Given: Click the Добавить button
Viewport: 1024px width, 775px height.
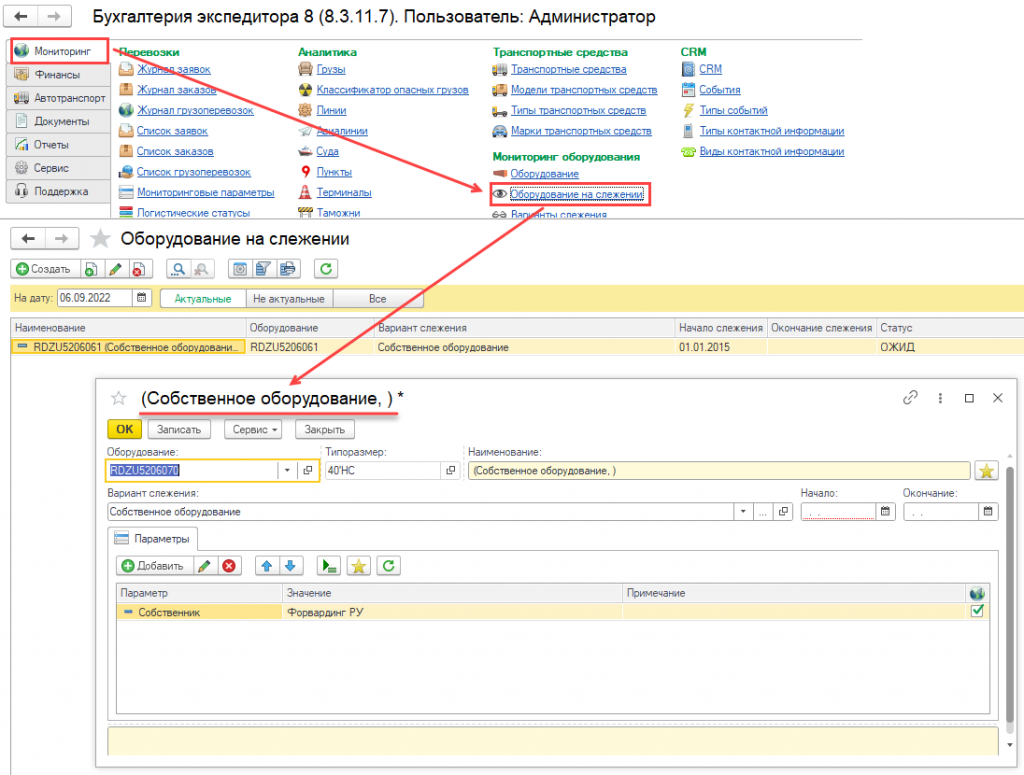Looking at the screenshot, I should pyautogui.click(x=154, y=566).
